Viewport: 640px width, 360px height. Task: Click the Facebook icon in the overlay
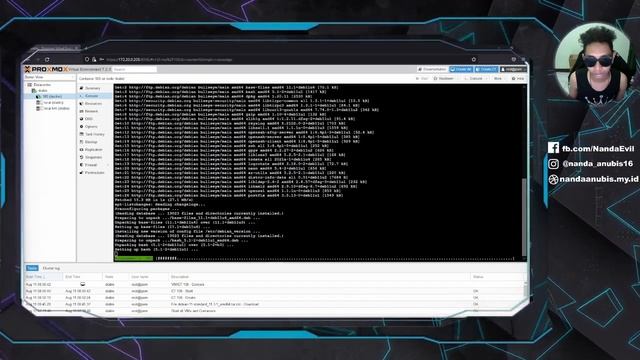(553, 148)
